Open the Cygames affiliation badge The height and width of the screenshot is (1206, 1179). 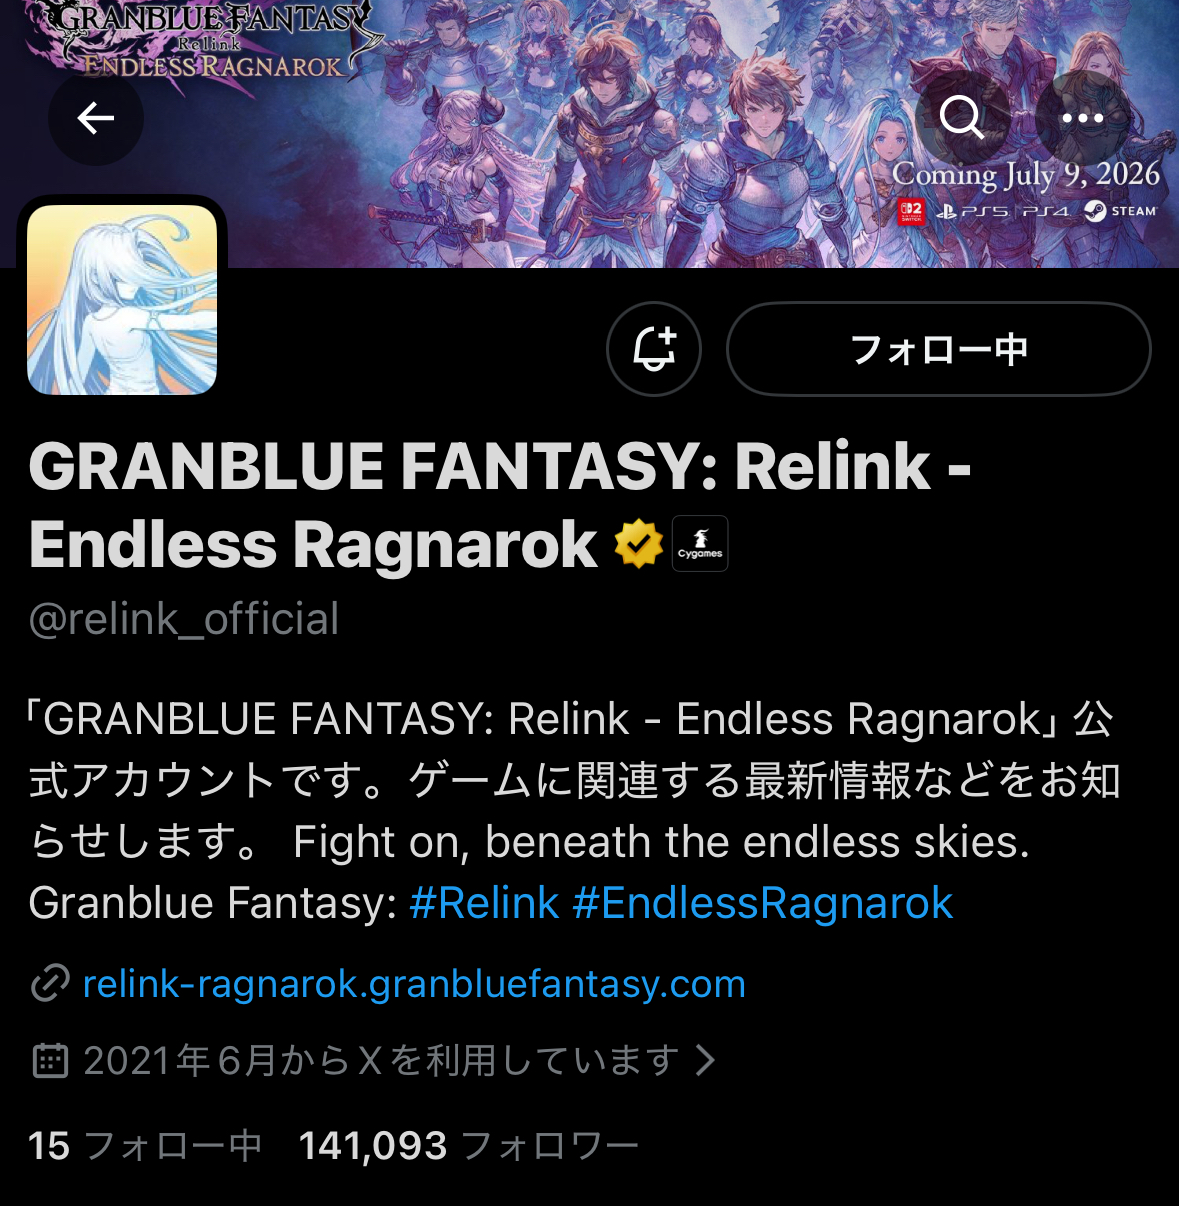pyautogui.click(x=700, y=544)
